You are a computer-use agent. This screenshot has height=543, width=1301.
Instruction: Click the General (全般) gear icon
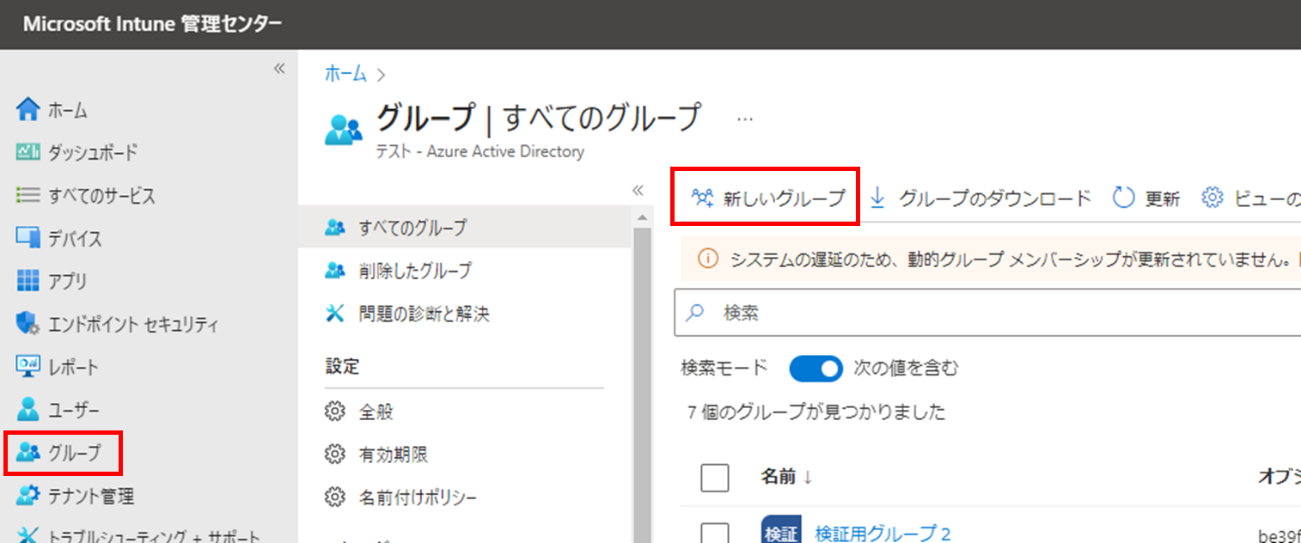point(335,412)
